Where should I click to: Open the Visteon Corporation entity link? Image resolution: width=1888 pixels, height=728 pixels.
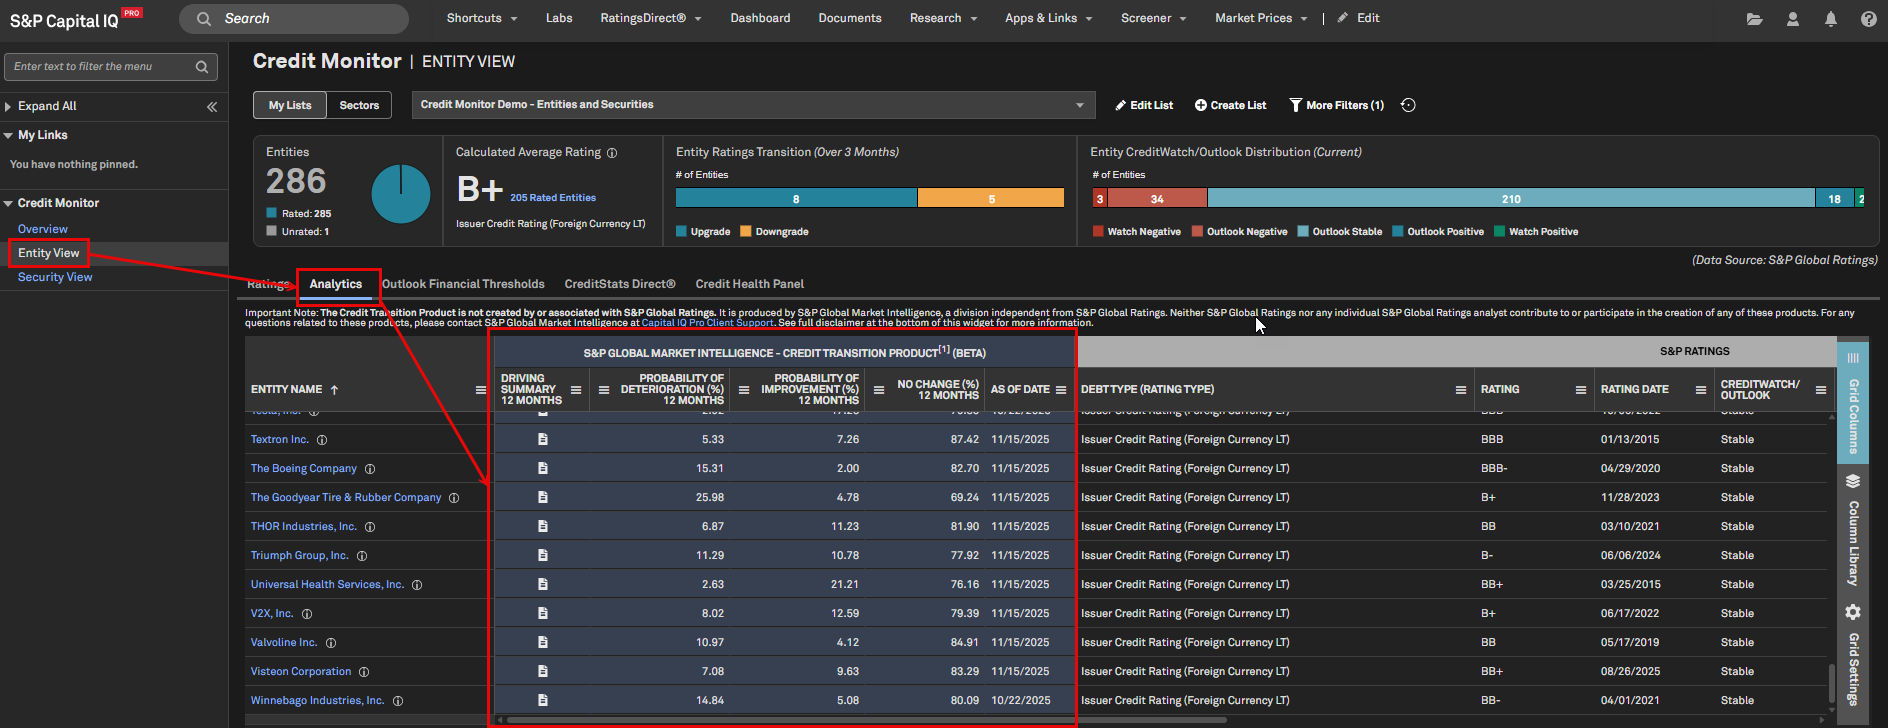301,672
